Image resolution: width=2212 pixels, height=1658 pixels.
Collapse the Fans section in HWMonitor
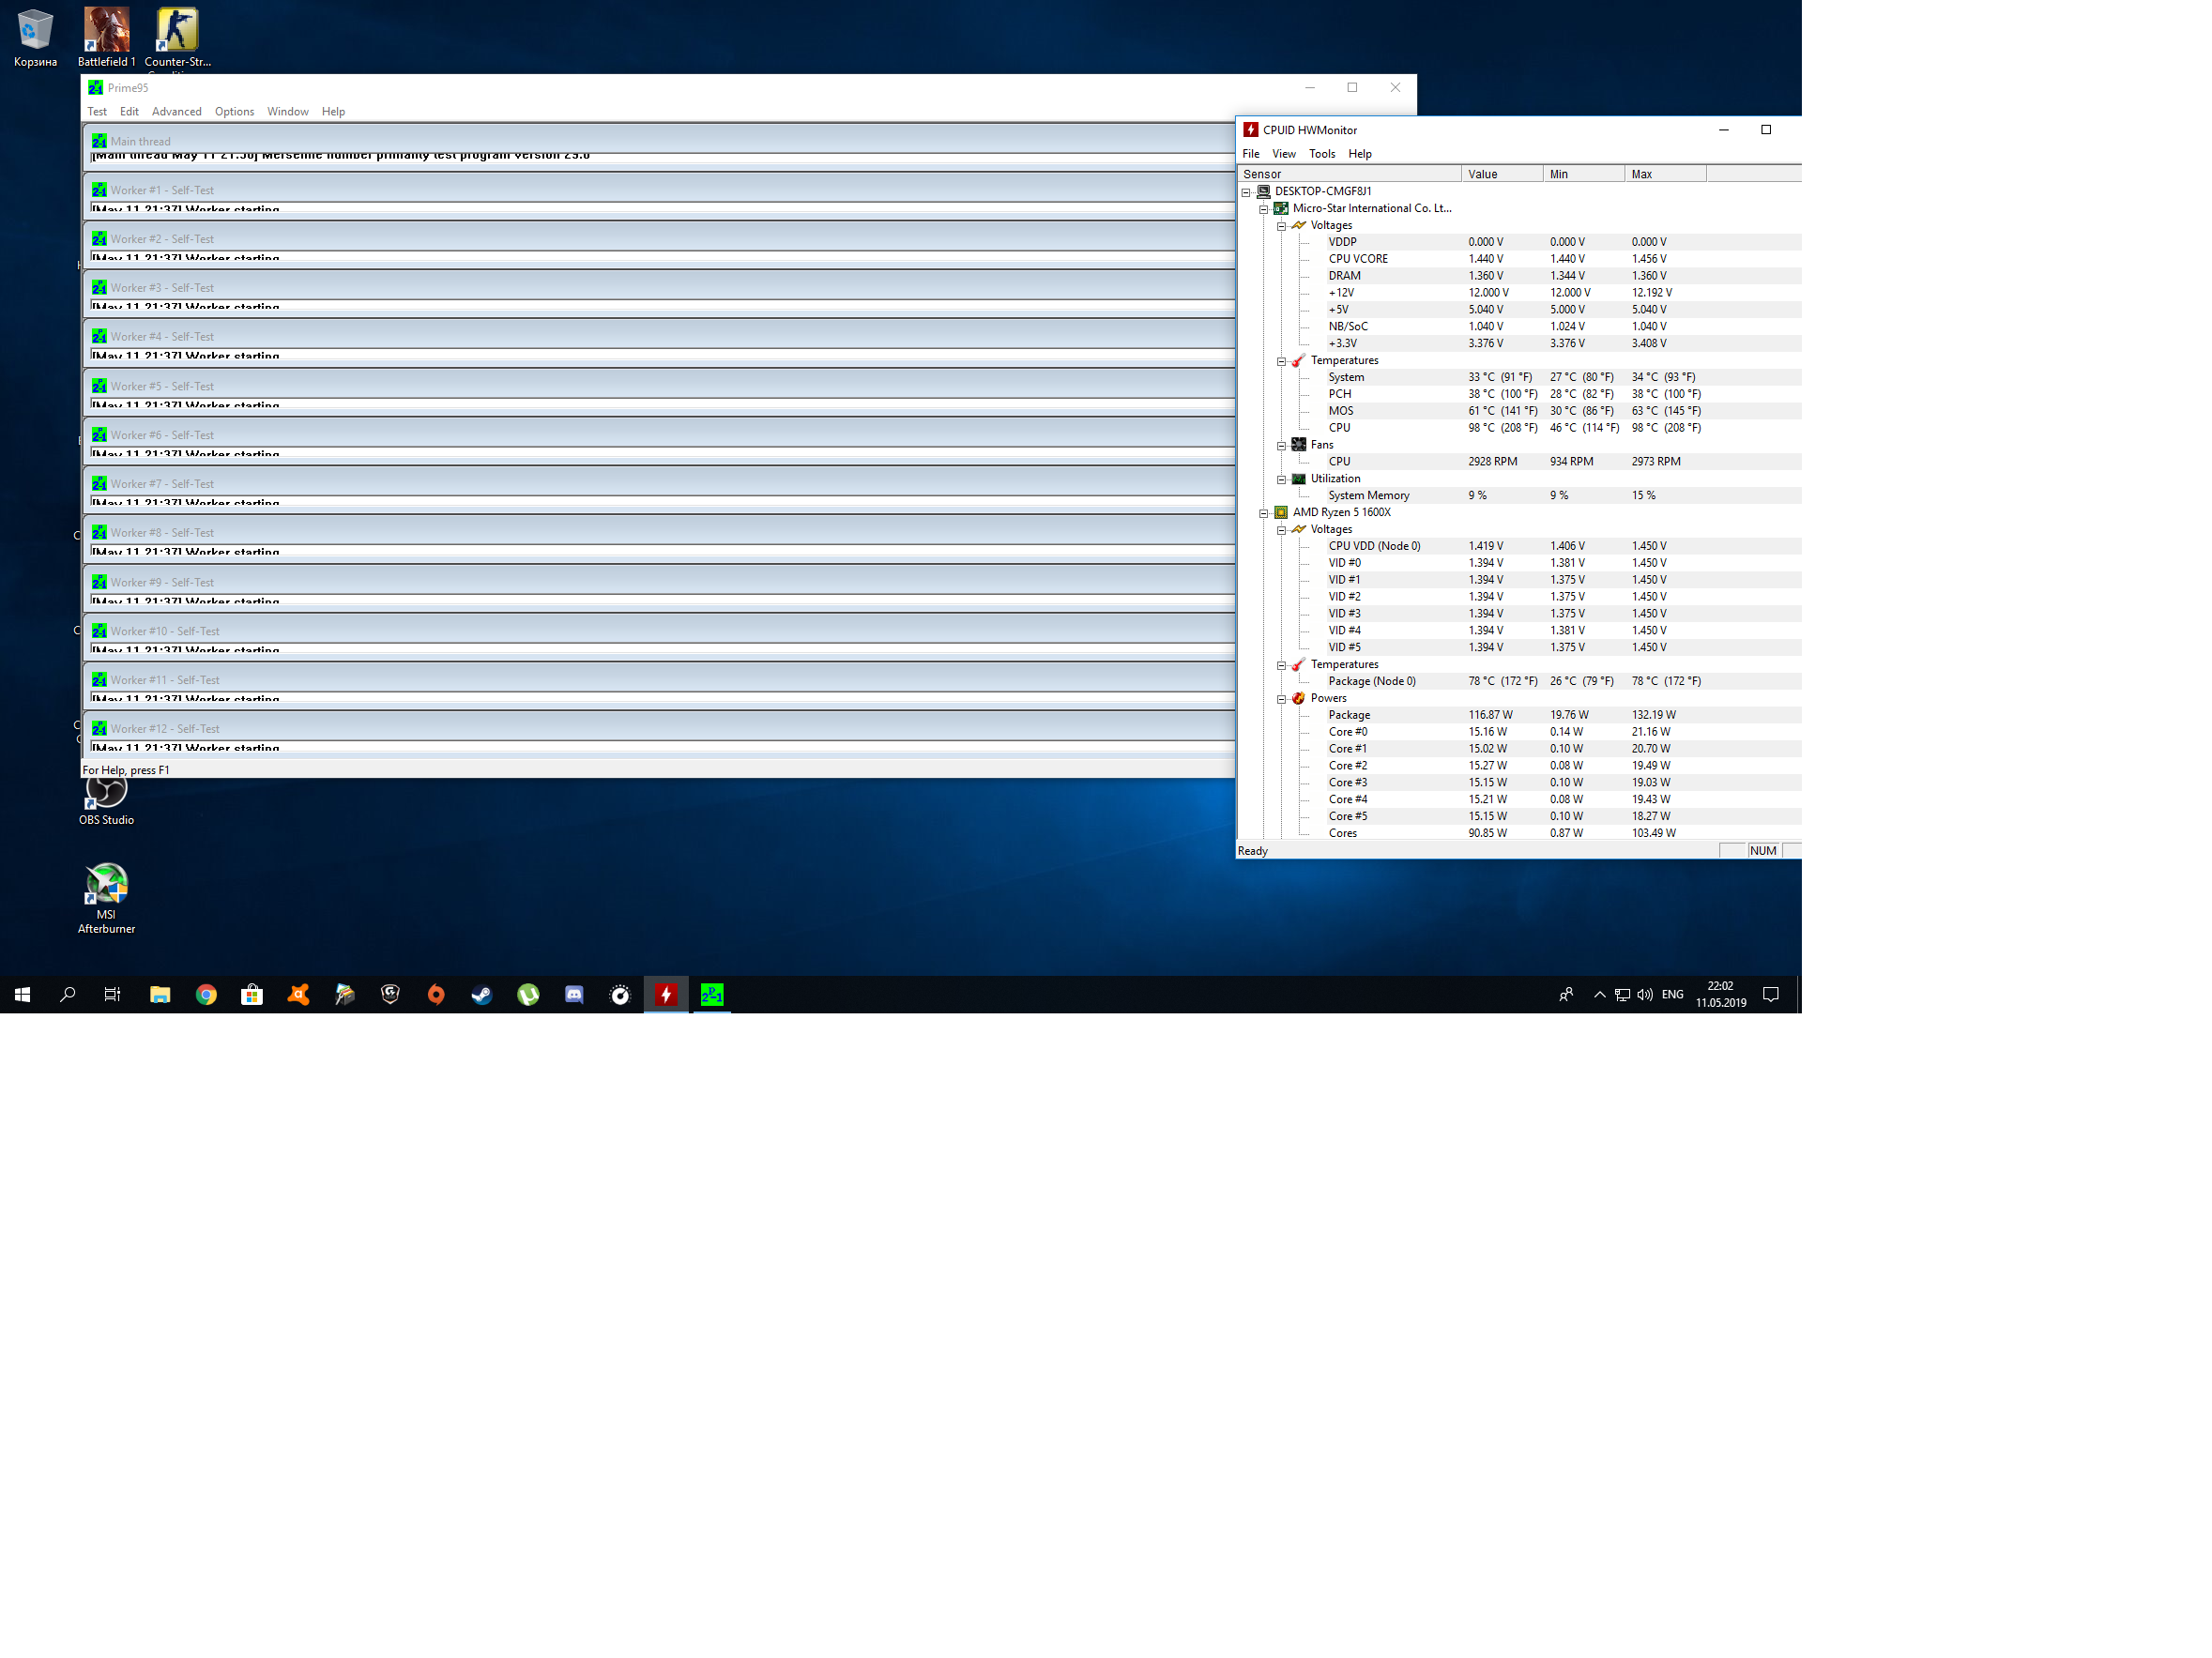click(1281, 446)
